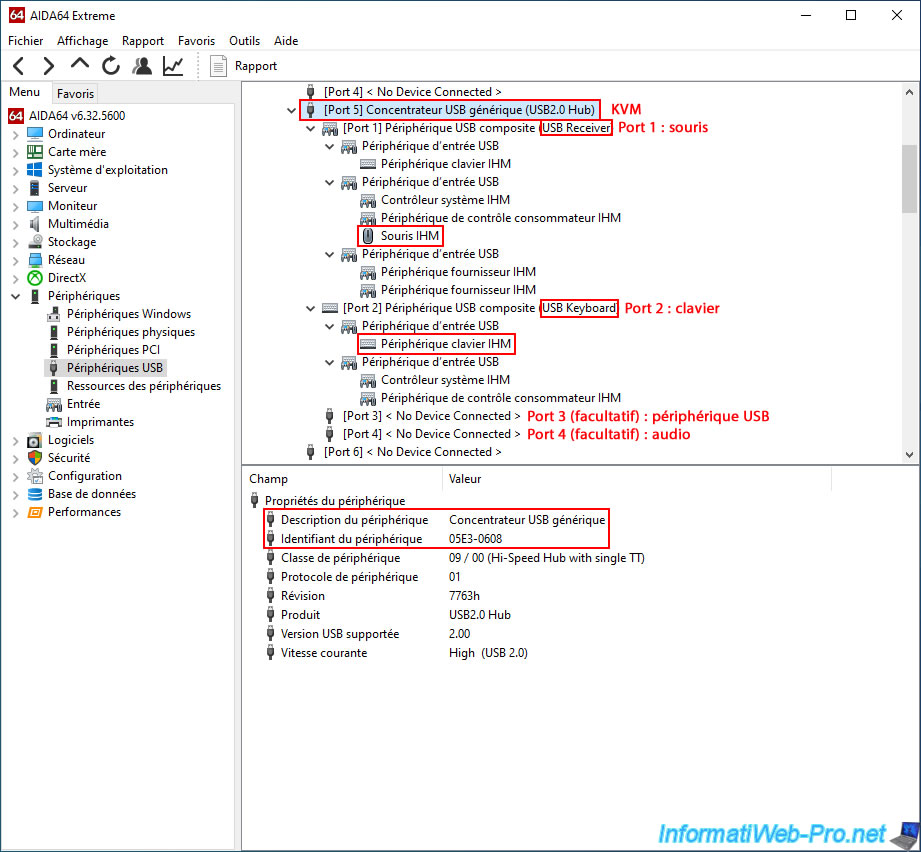Click the Forward navigation arrow in toolbar
This screenshot has height=852, width=921.
(48, 66)
